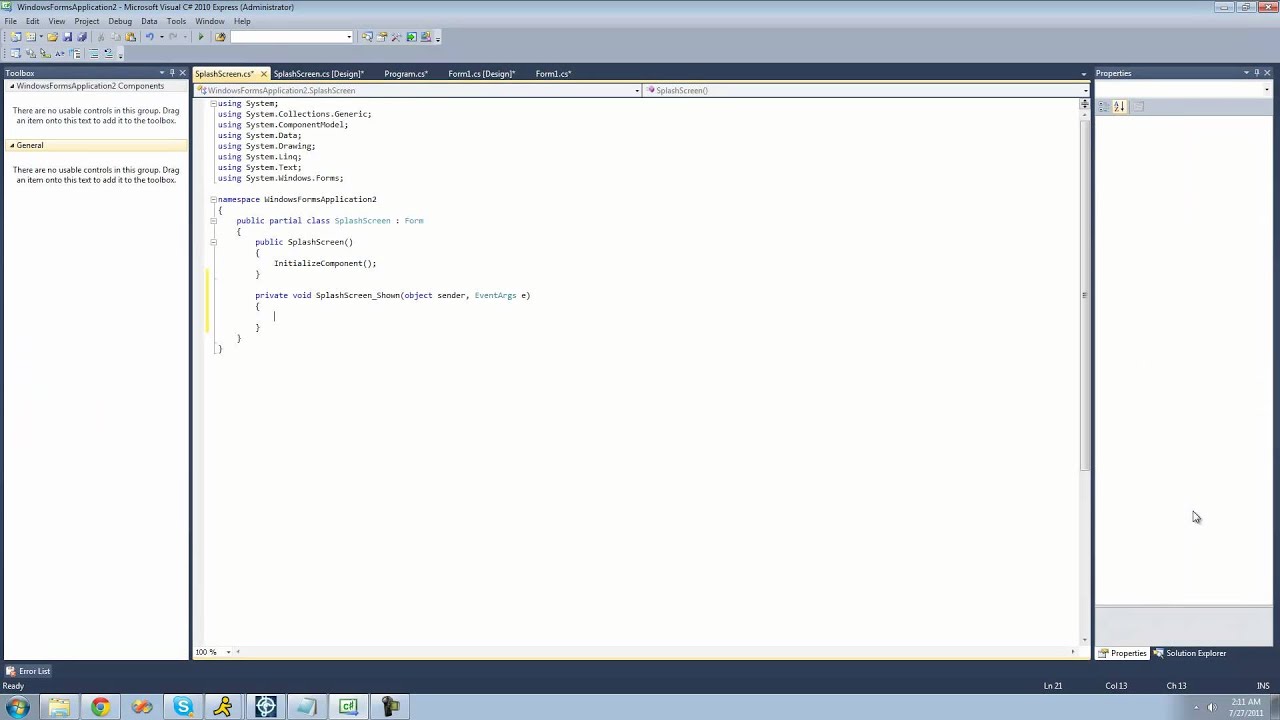Close the SplashScreen.cs document tab
Viewport: 1280px width, 720px height.
point(264,74)
